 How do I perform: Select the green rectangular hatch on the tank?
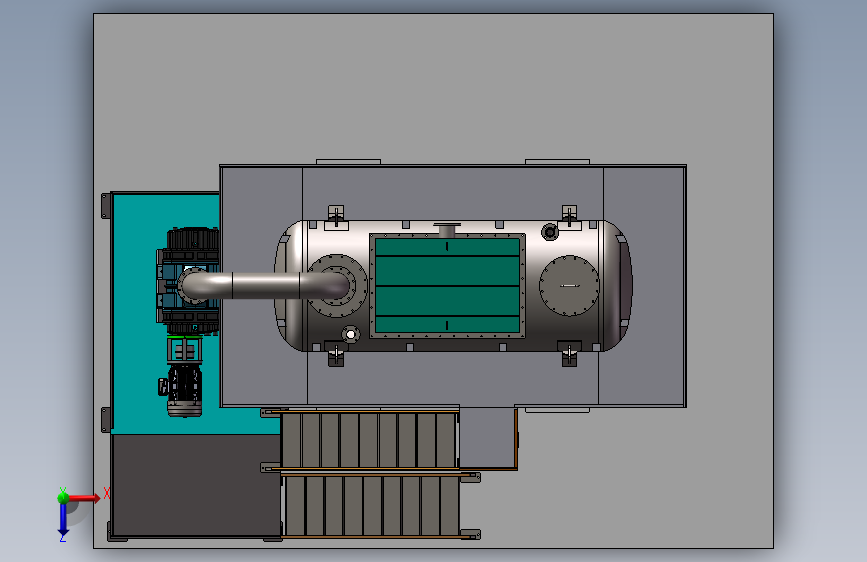[x=447, y=285]
